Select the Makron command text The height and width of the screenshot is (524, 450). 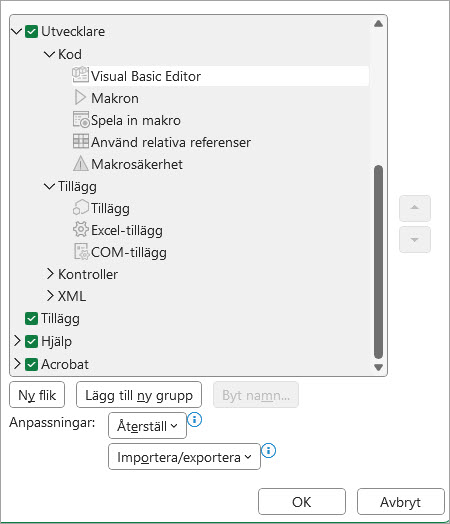[x=115, y=98]
